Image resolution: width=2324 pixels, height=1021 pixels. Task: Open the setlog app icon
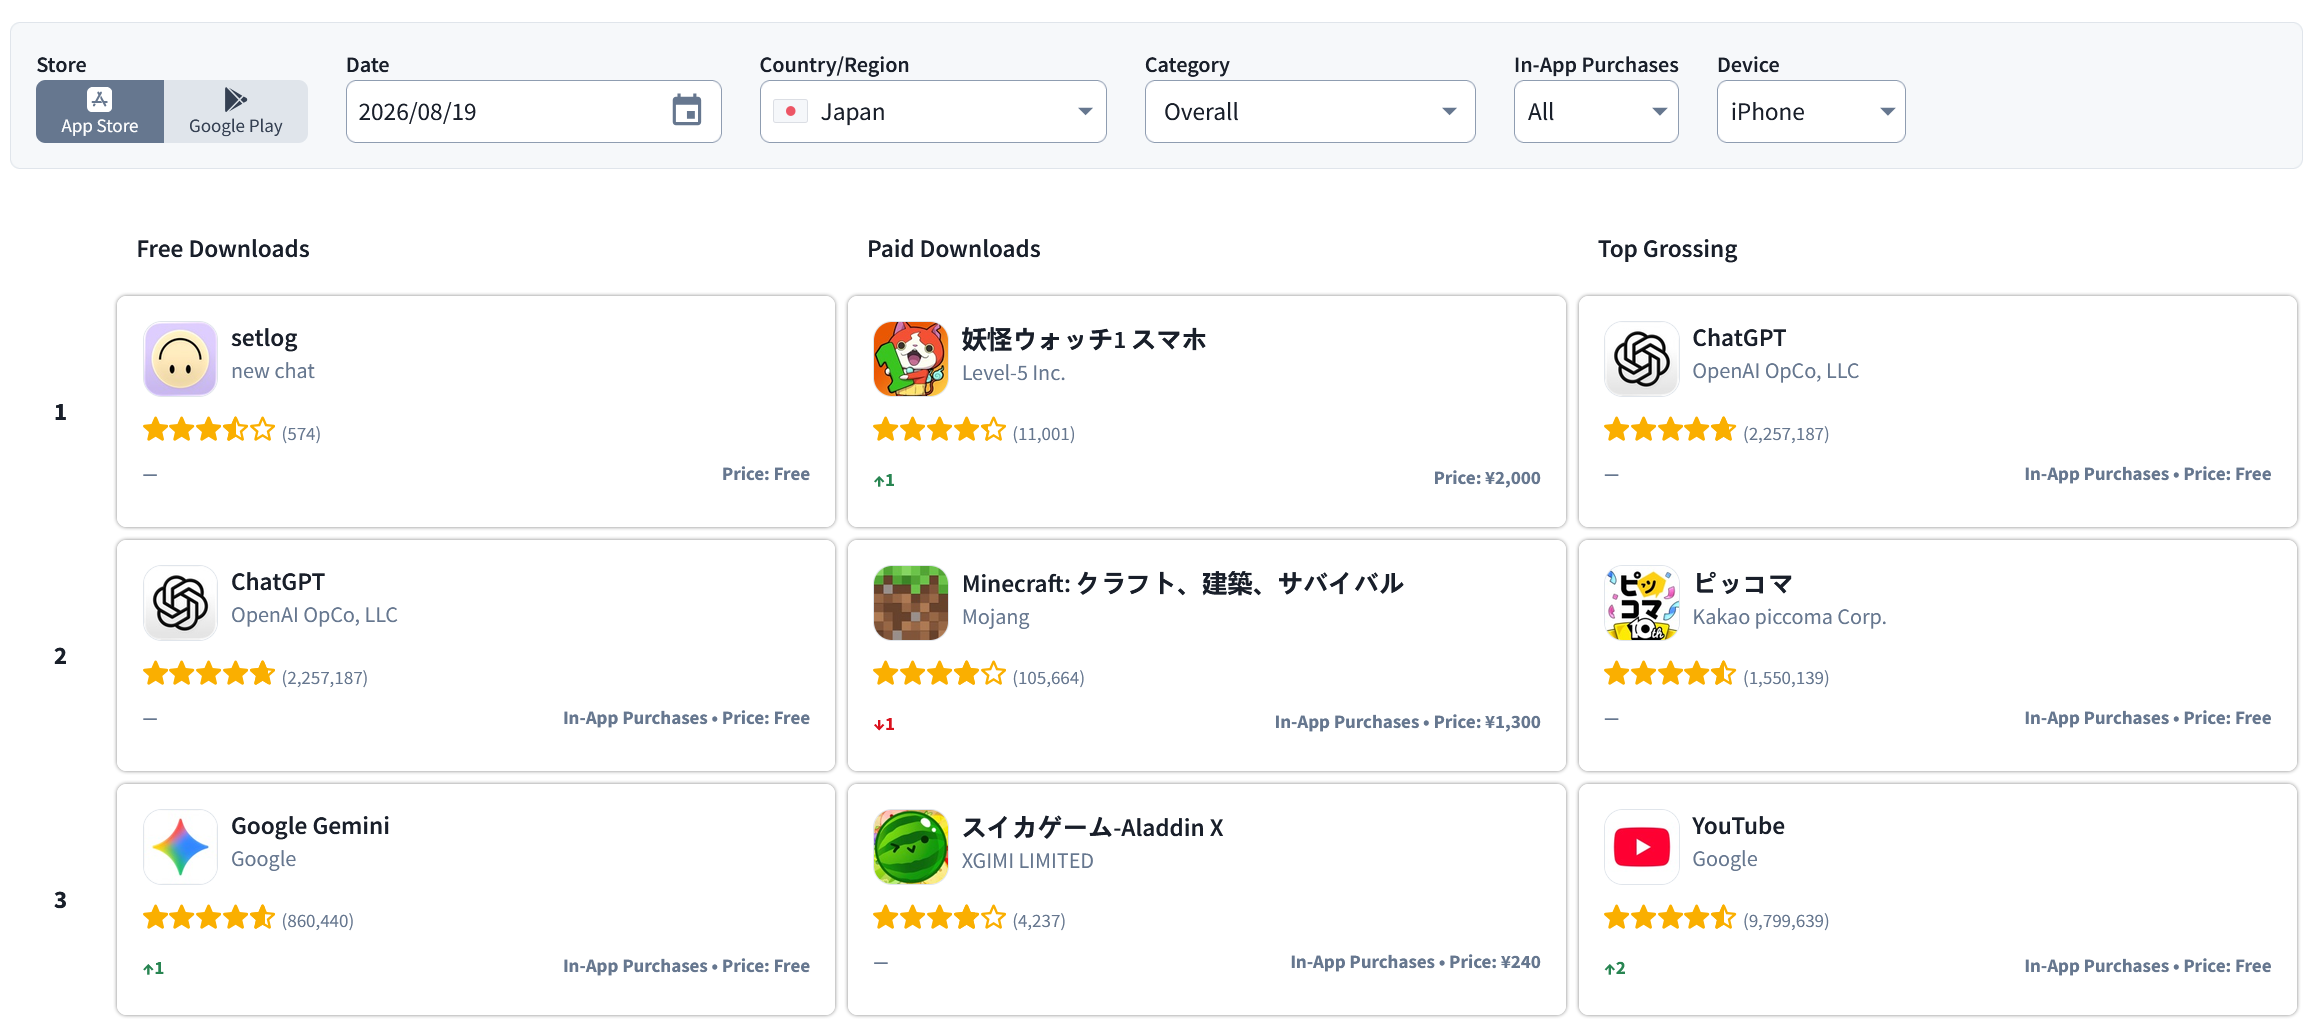click(x=180, y=359)
